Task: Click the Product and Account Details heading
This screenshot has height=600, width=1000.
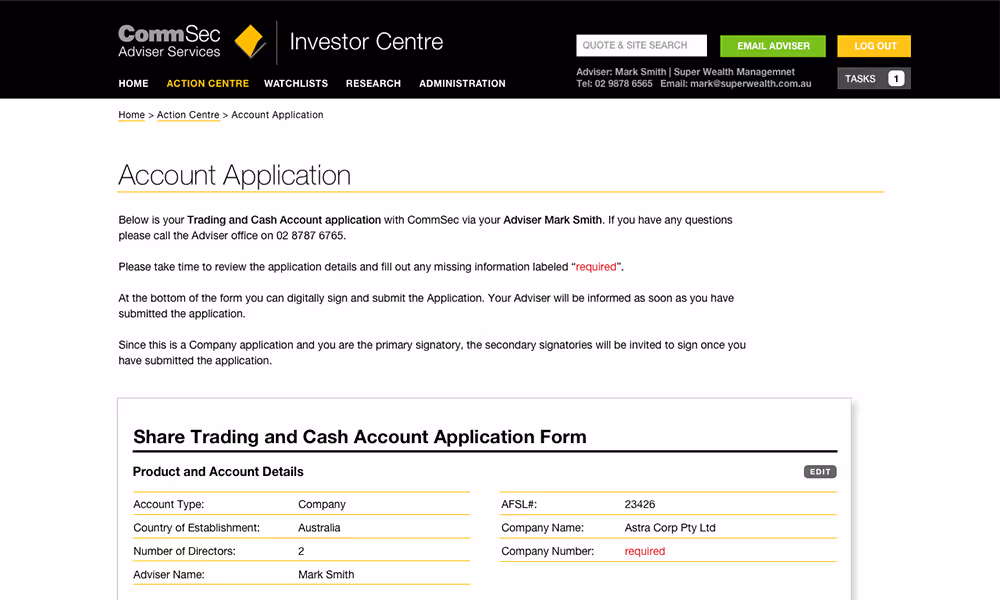Action: (x=218, y=472)
